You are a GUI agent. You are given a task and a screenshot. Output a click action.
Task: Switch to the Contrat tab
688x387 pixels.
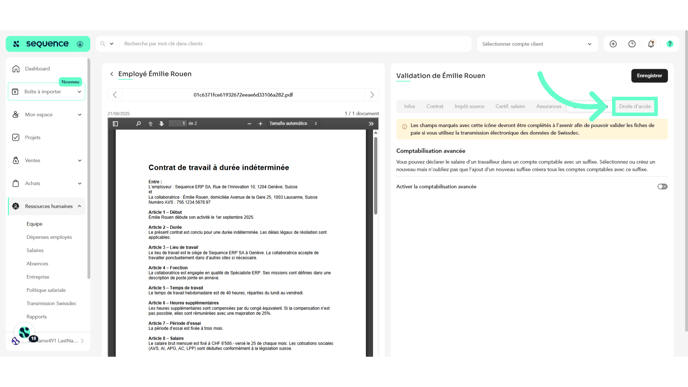(x=435, y=106)
